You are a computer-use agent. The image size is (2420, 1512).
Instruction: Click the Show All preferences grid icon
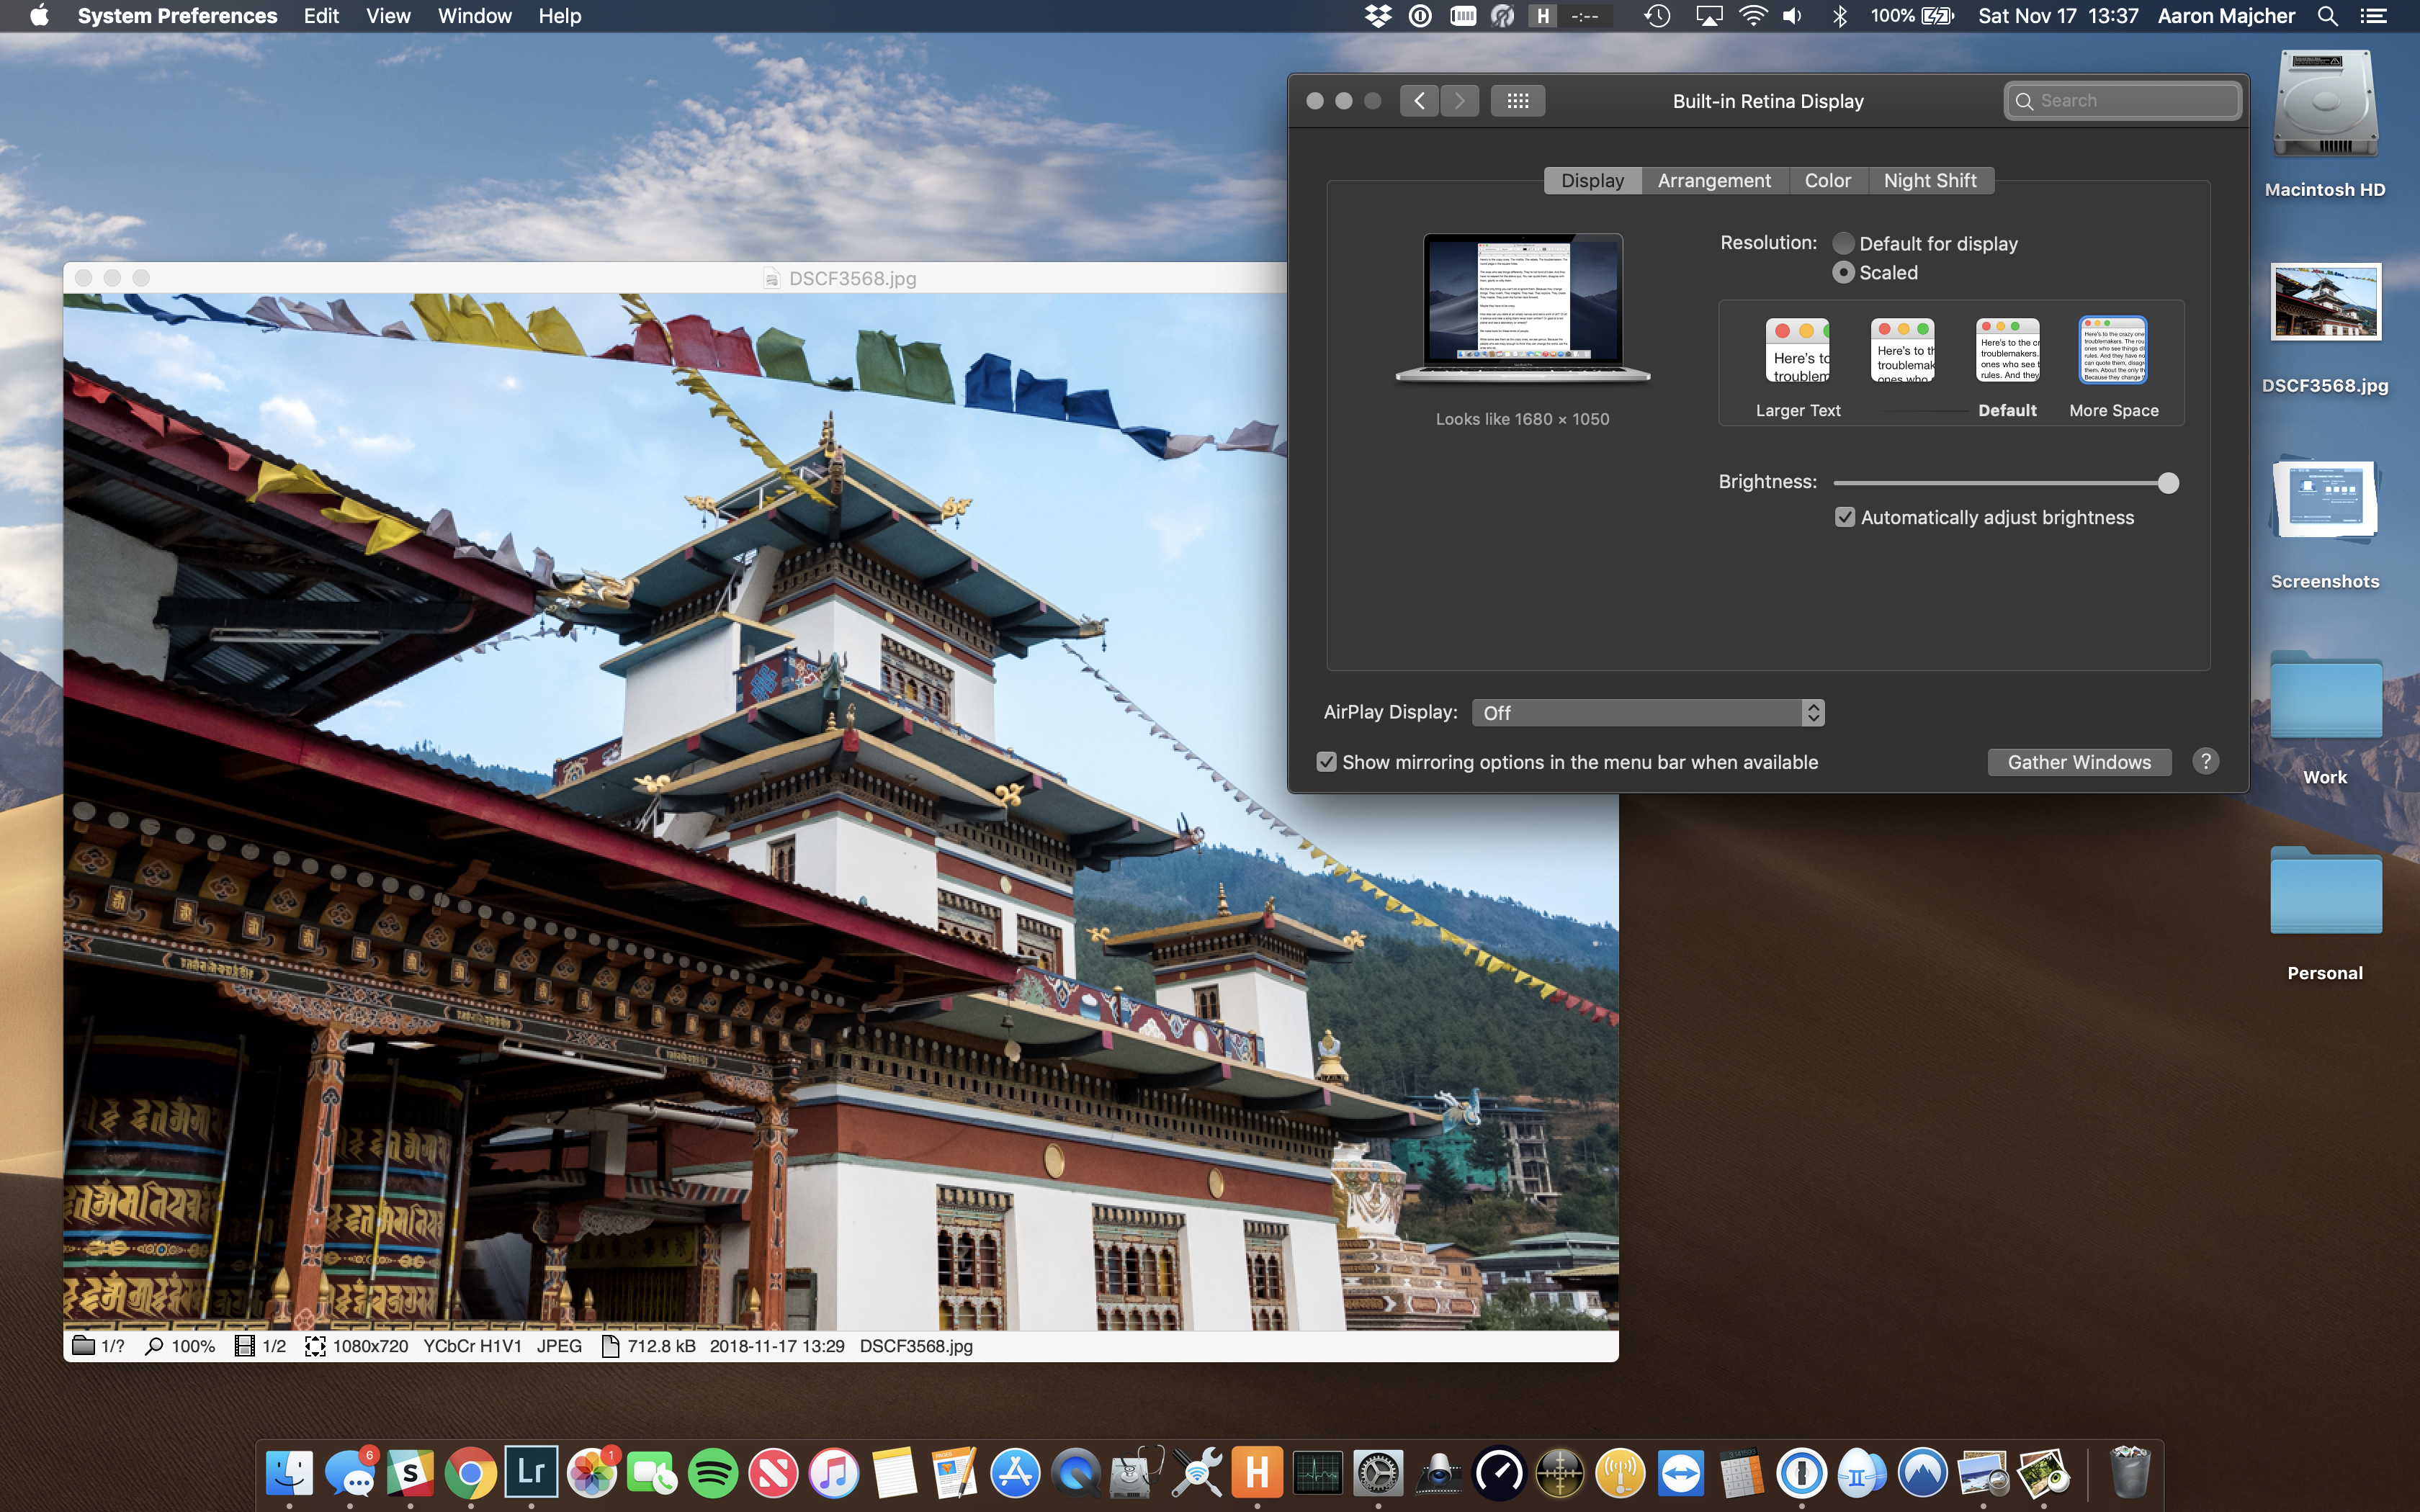coord(1517,101)
